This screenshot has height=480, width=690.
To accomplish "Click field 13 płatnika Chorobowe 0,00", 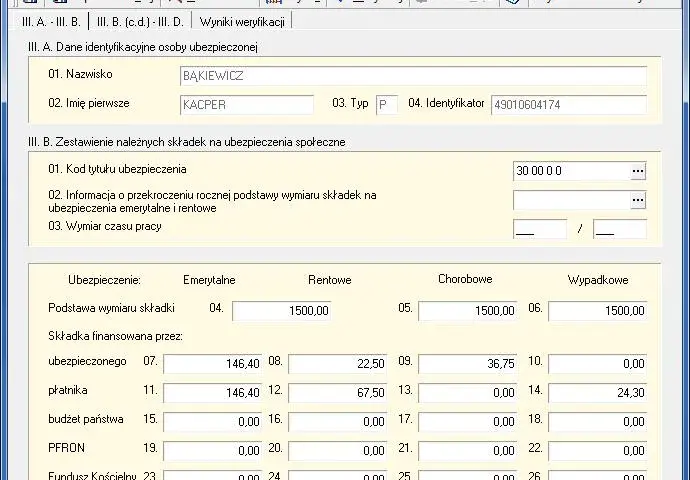I will pos(467,393).
